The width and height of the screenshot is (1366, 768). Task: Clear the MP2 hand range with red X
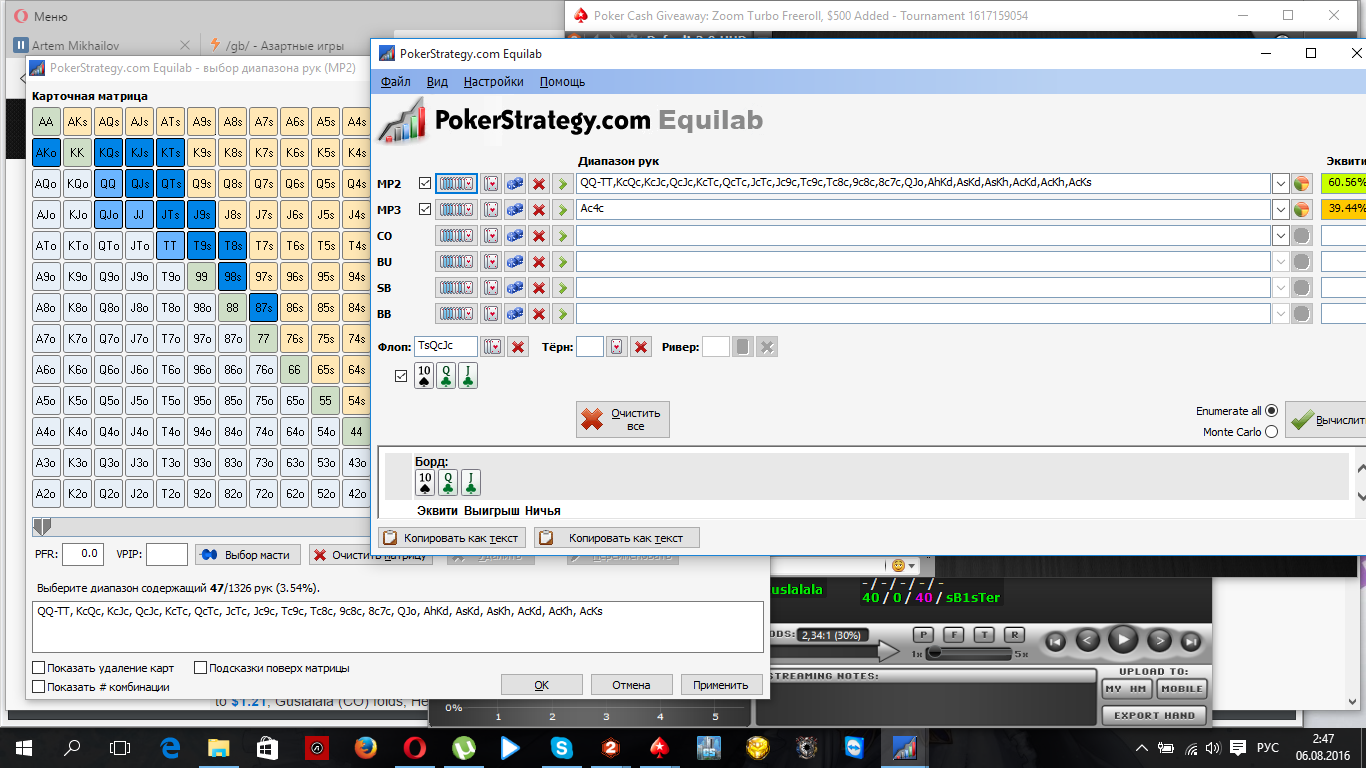tap(539, 184)
